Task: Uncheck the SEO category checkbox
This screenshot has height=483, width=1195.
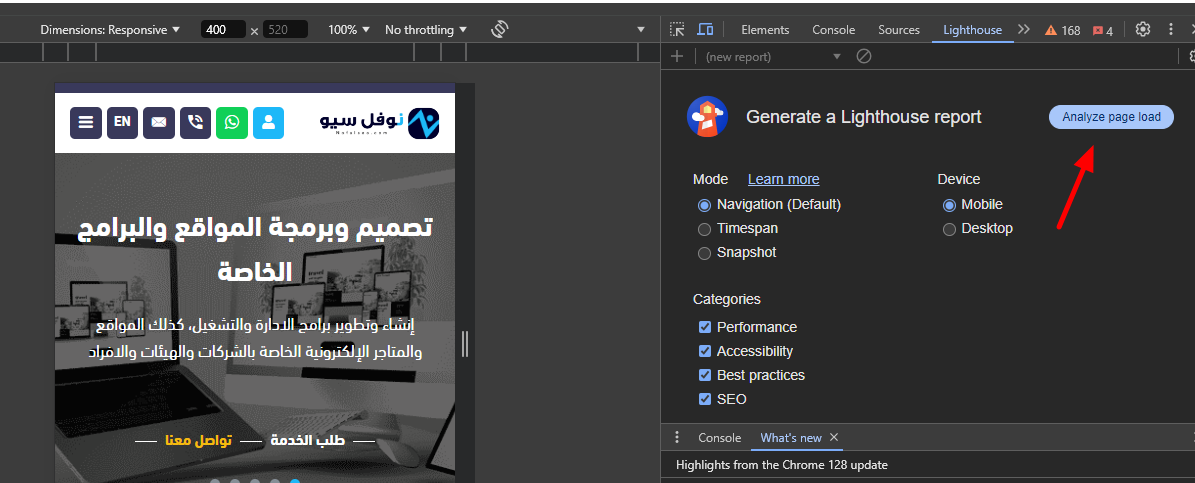Action: (x=705, y=399)
